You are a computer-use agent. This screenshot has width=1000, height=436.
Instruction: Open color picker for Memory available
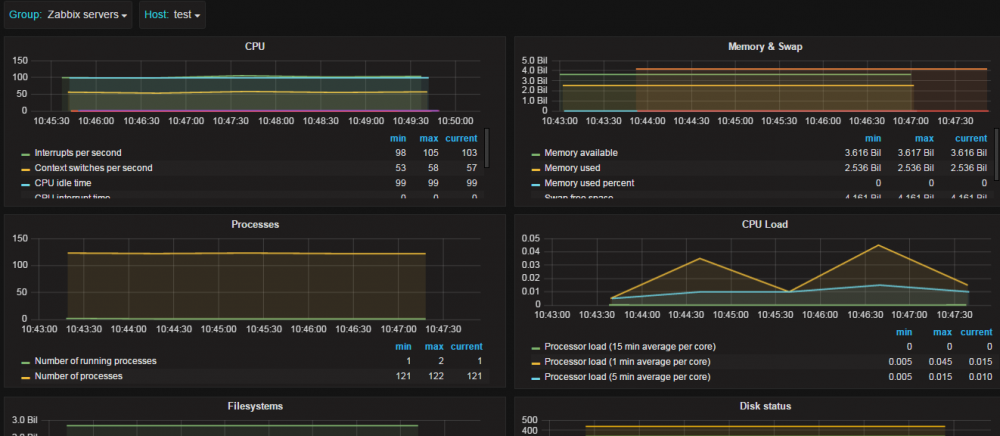536,154
